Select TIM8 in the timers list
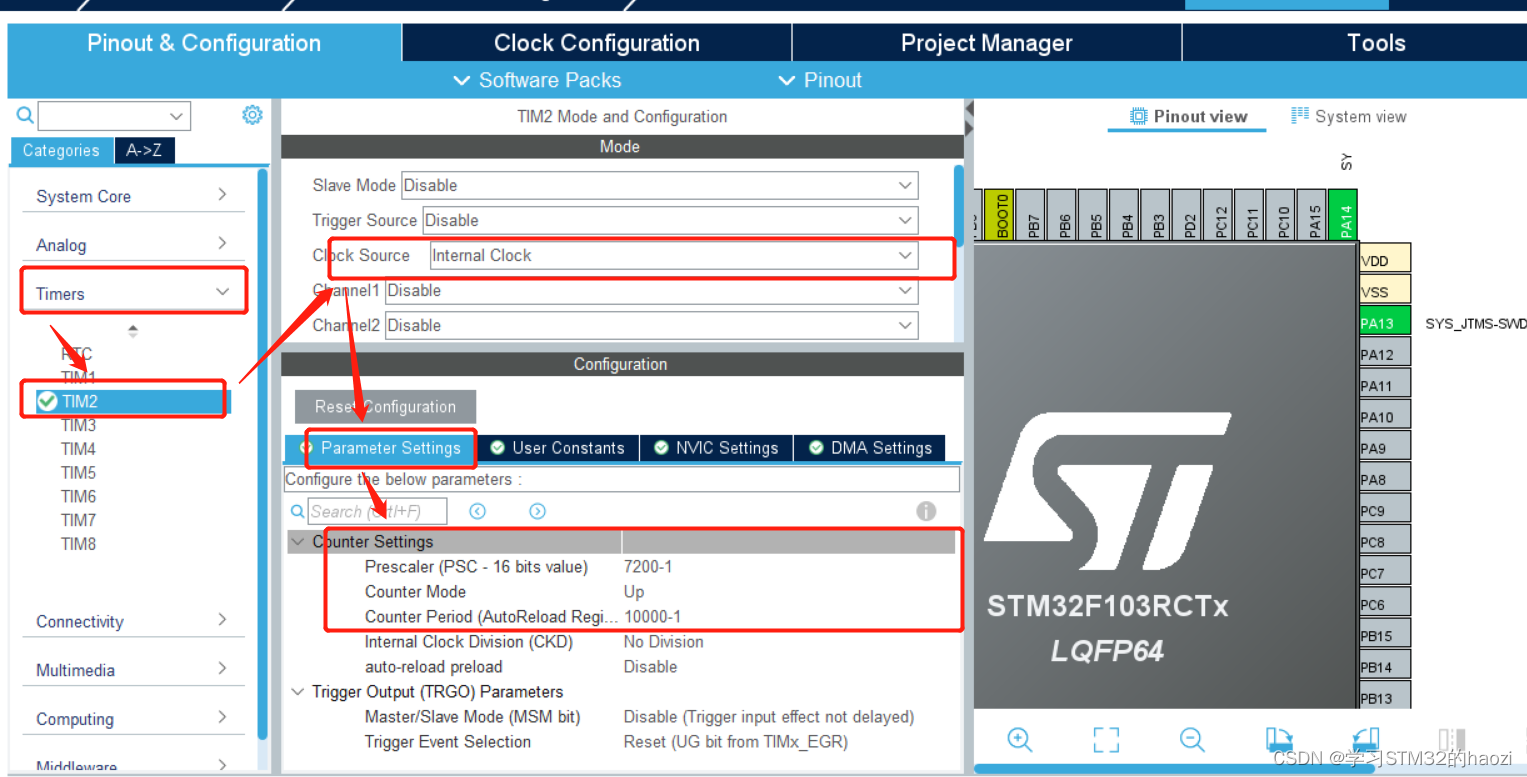This screenshot has height=777, width=1527. [x=78, y=544]
